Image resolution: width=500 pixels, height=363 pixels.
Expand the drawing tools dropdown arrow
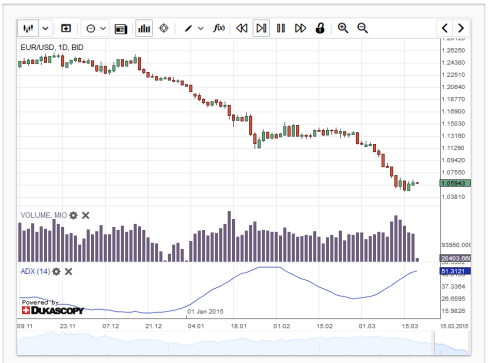[201, 28]
